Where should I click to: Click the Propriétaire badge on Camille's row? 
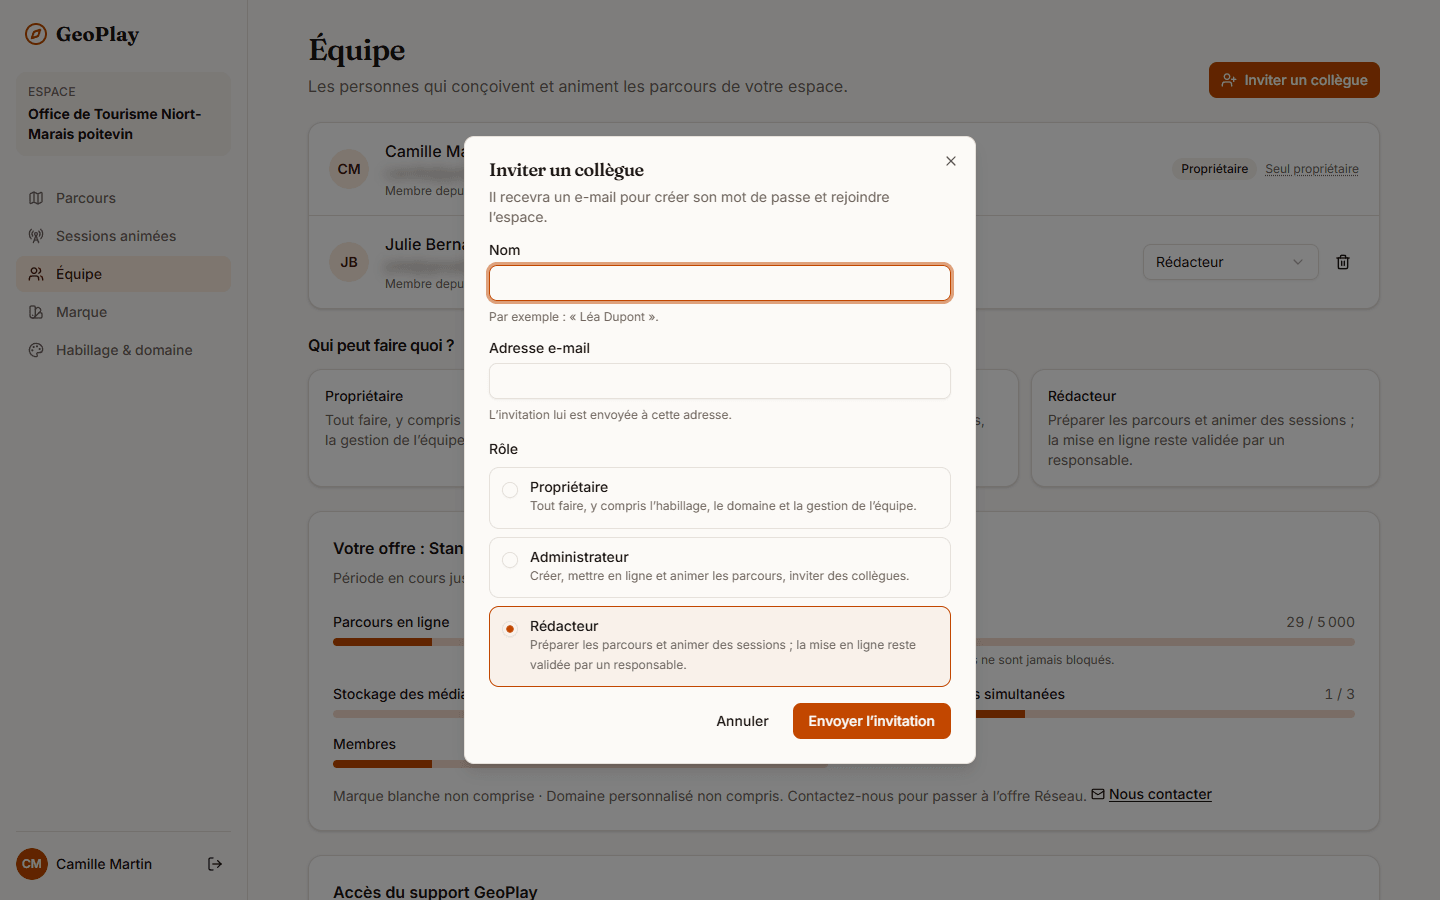1214,169
